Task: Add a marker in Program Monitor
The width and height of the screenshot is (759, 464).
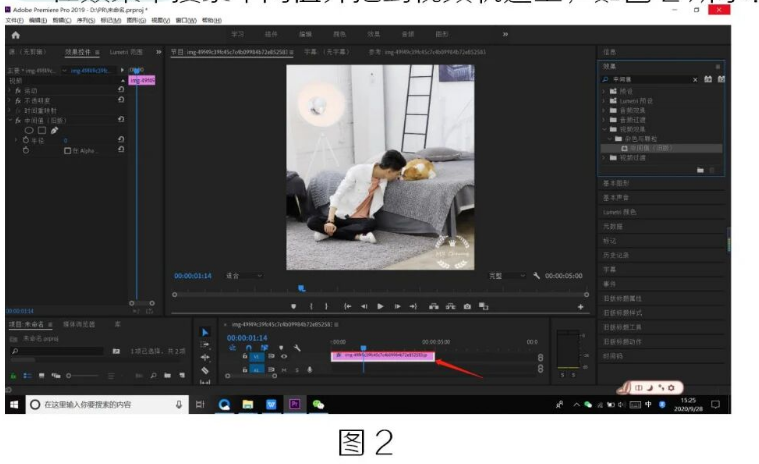Action: [293, 306]
